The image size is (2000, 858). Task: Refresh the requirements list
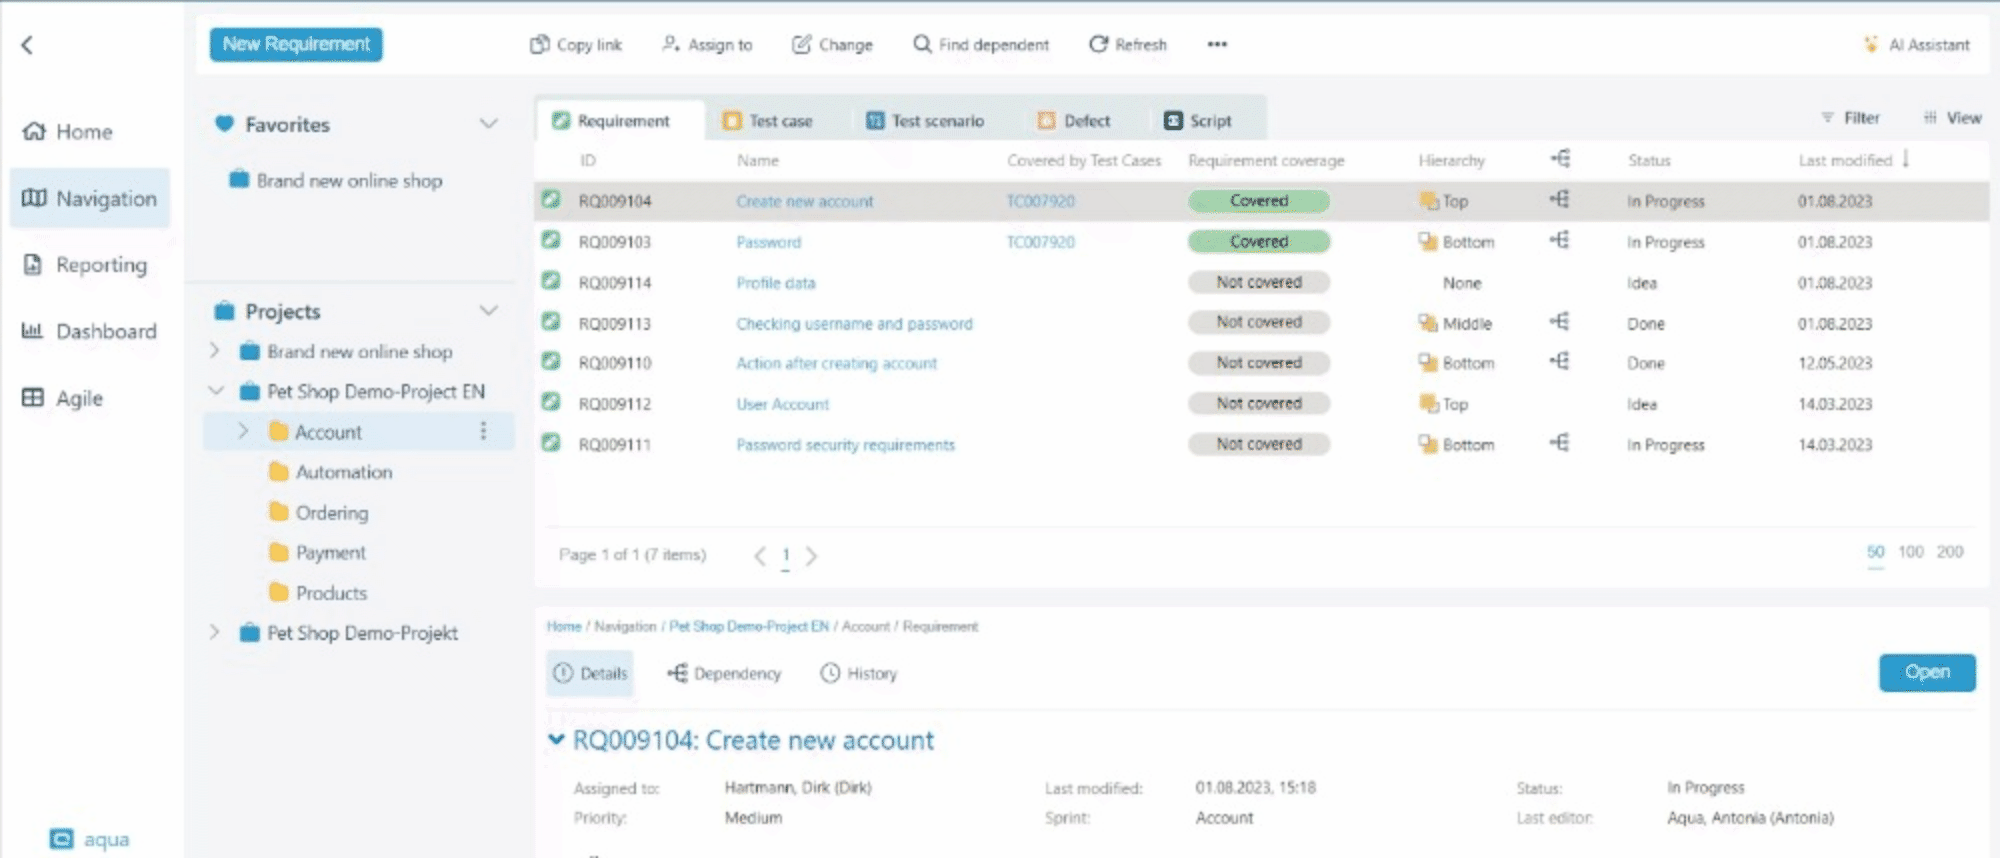[1098, 44]
